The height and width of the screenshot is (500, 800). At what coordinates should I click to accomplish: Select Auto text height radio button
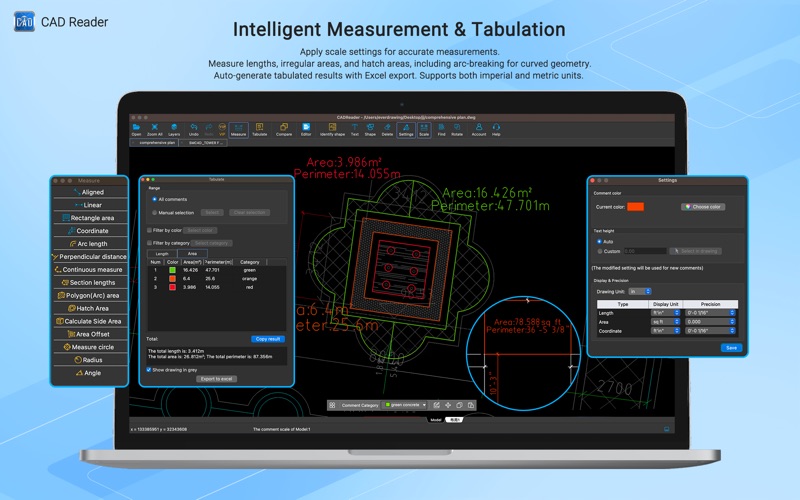[x=599, y=241]
